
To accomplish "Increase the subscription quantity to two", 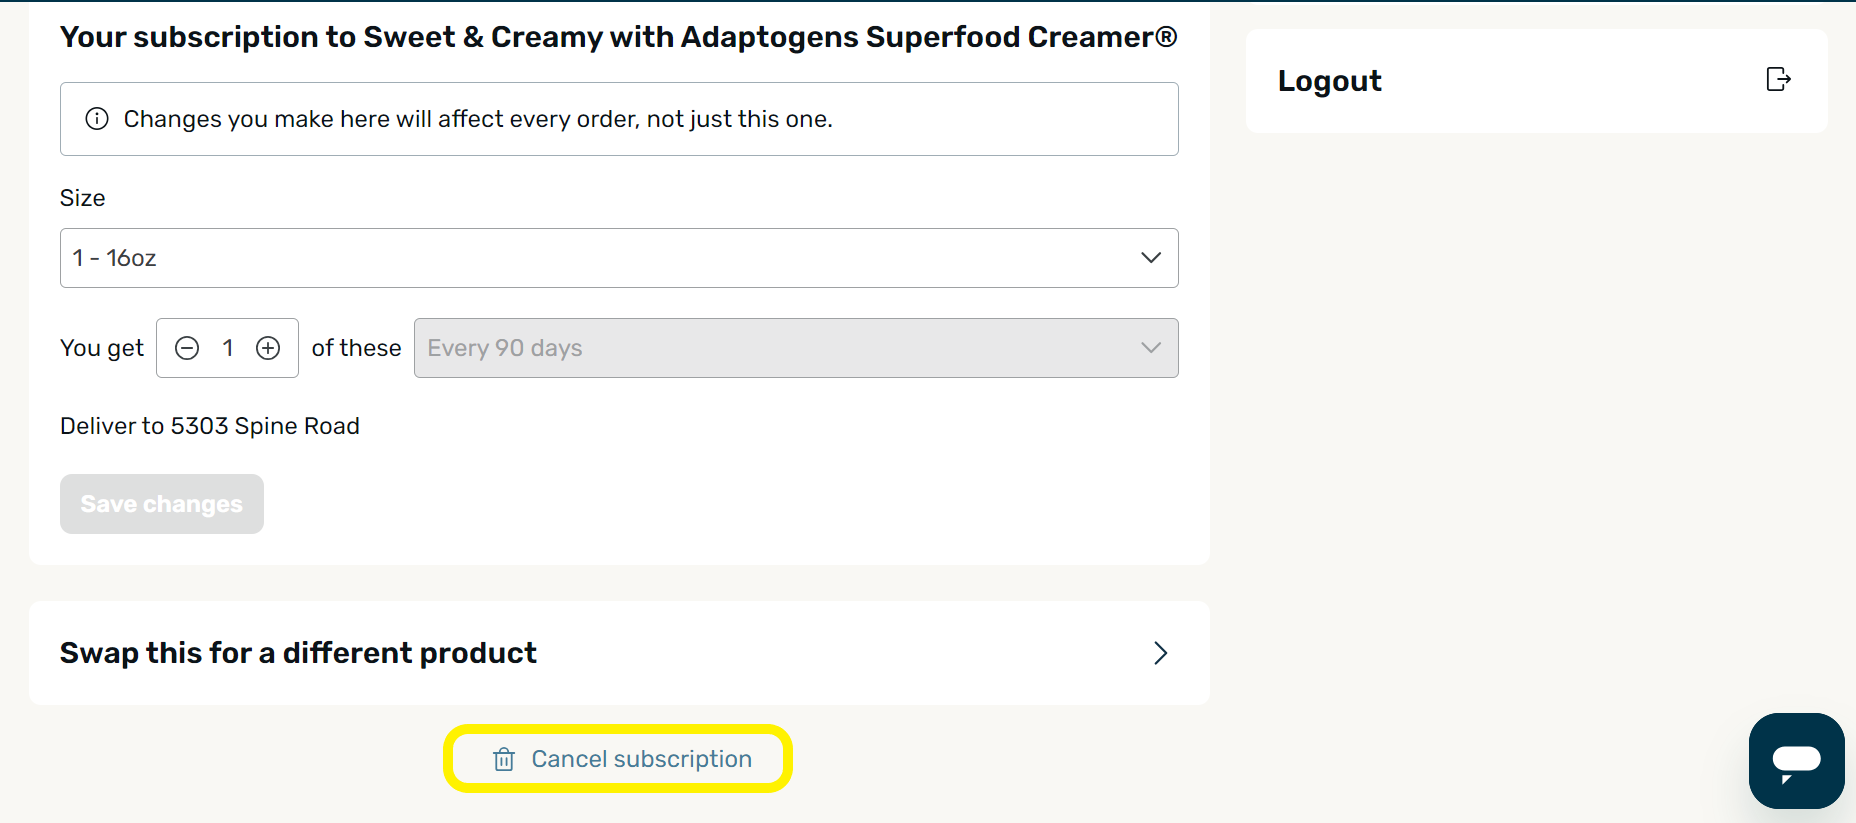I will 267,347.
